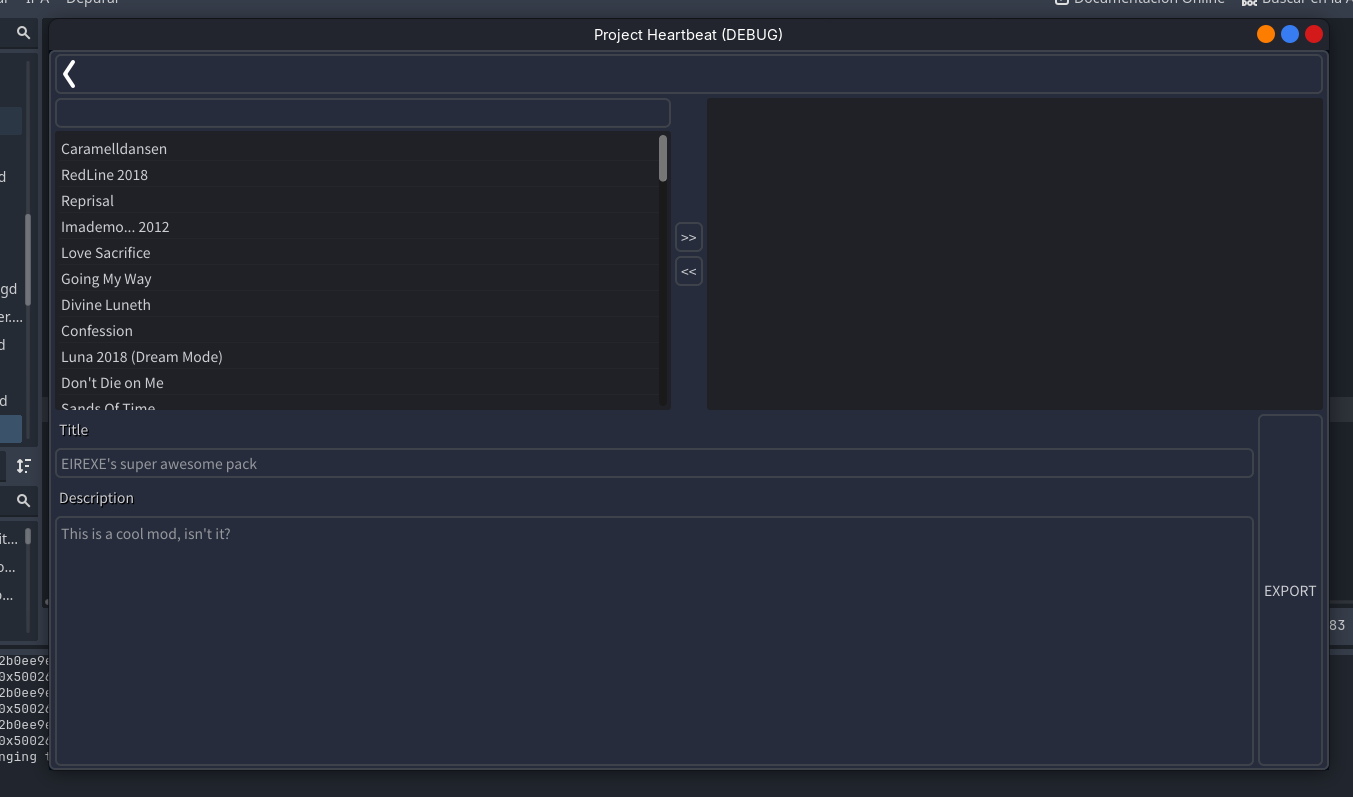Choose Luna 2018 (Dream Mode)
The width and height of the screenshot is (1353, 797).
pos(141,357)
